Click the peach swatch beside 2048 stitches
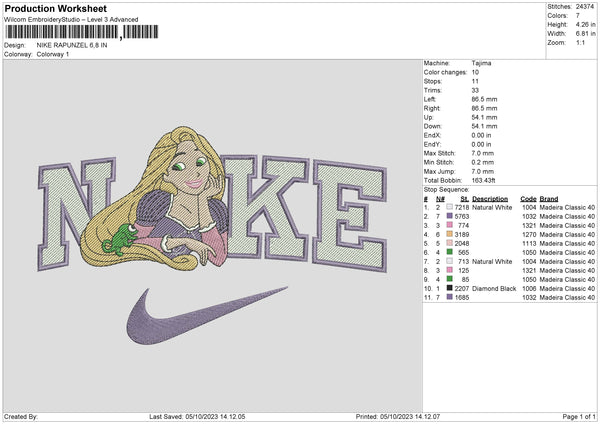 [x=449, y=243]
